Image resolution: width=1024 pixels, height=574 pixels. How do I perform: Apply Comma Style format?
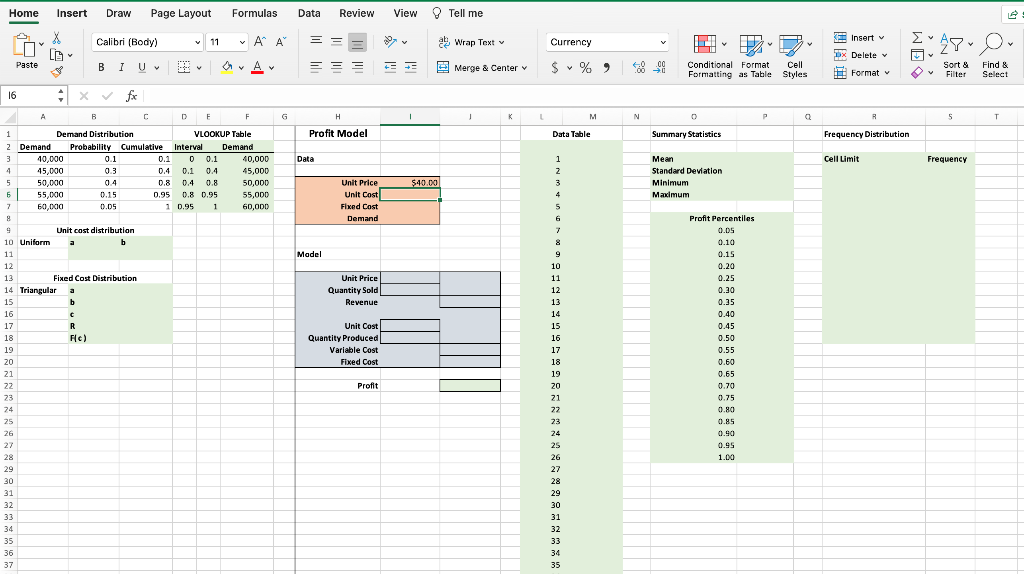607,67
